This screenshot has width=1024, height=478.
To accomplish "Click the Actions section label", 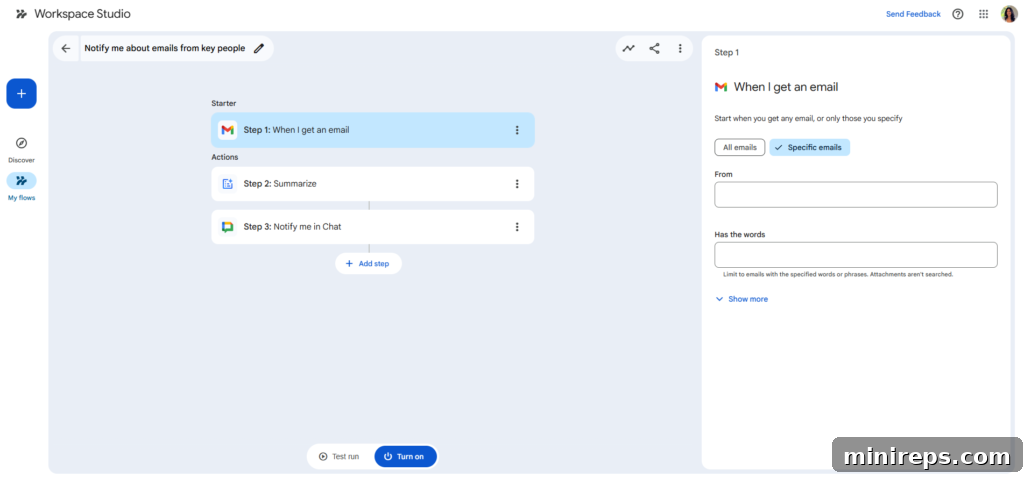I will click(225, 157).
